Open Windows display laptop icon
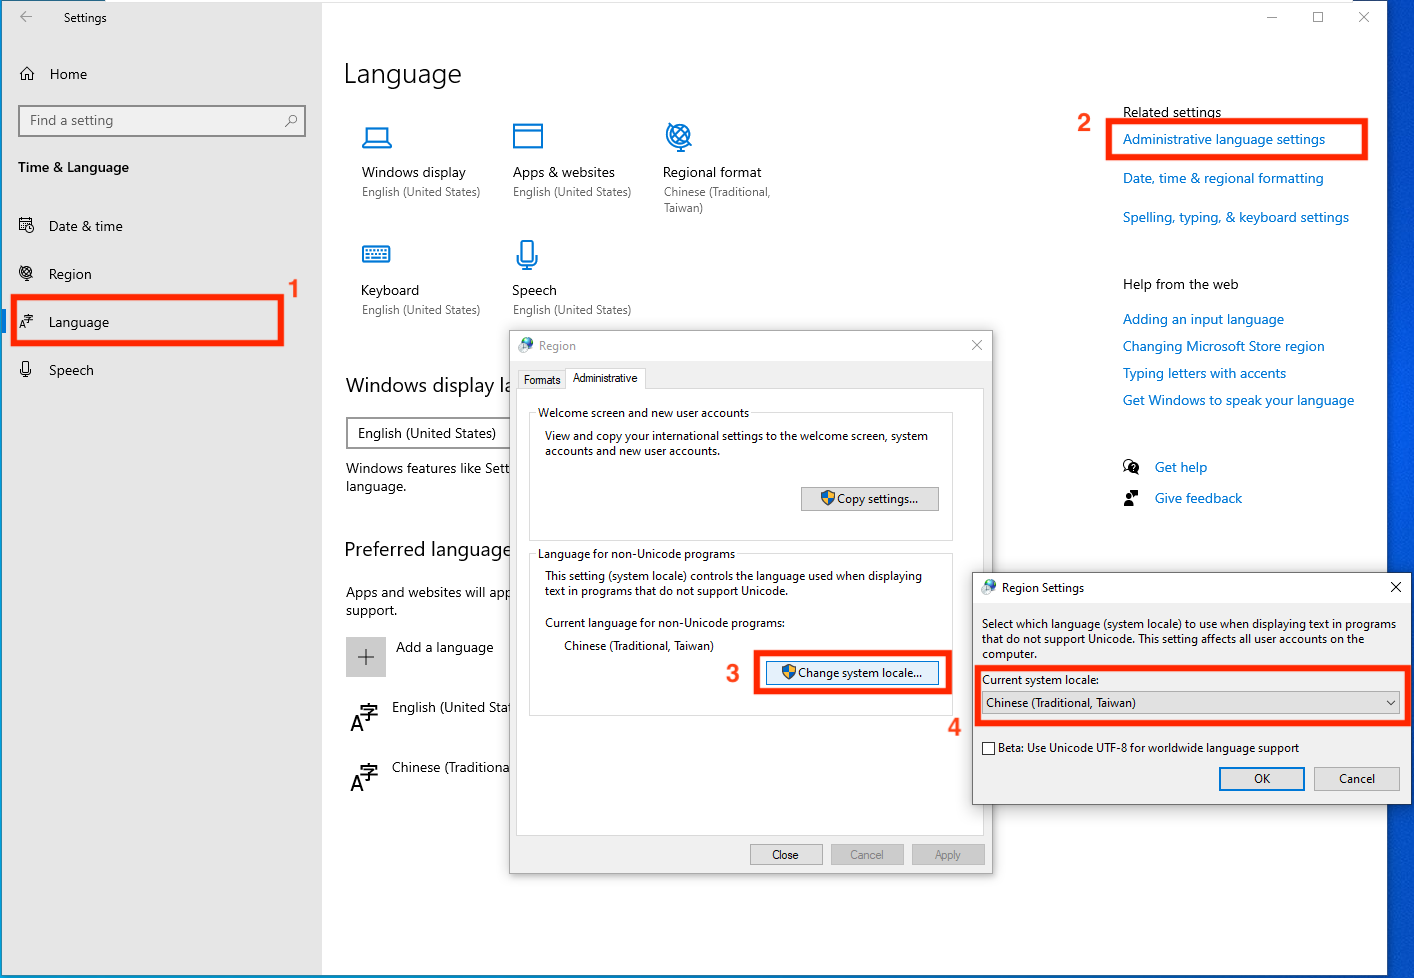Screen dimensions: 1414x978 coord(377,137)
